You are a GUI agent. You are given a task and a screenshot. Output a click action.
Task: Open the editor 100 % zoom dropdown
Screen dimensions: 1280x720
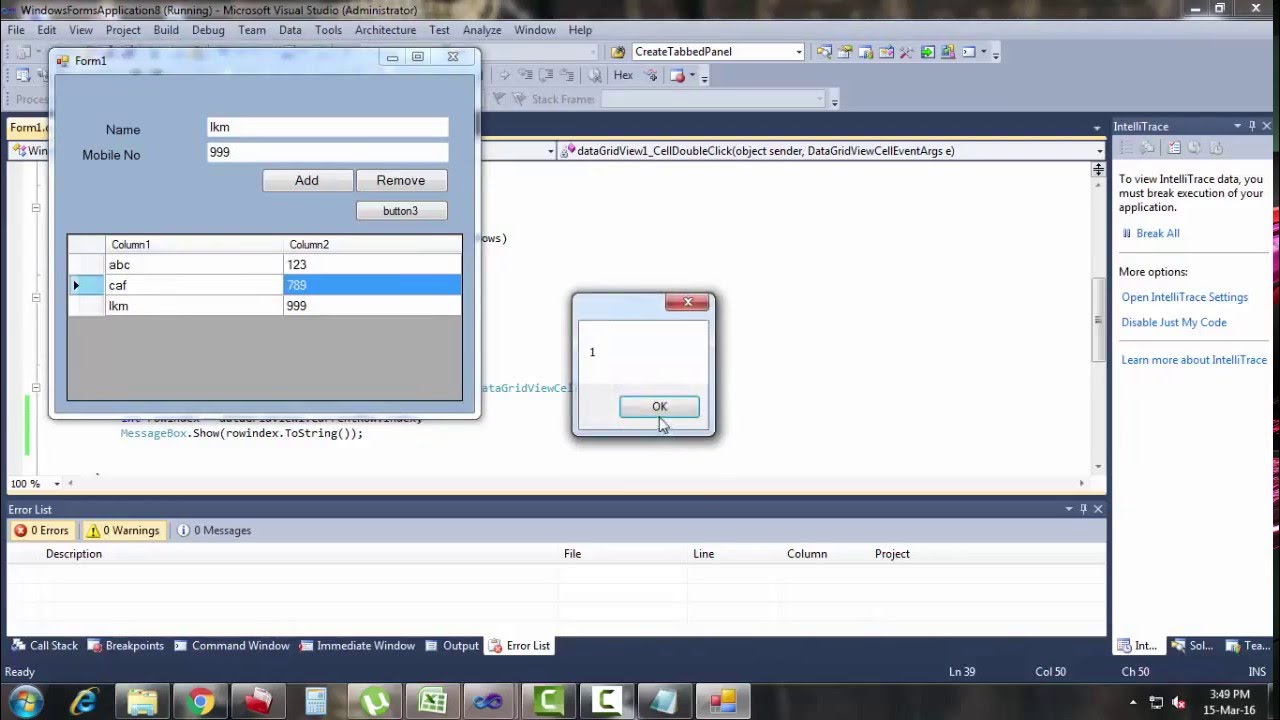(x=57, y=484)
